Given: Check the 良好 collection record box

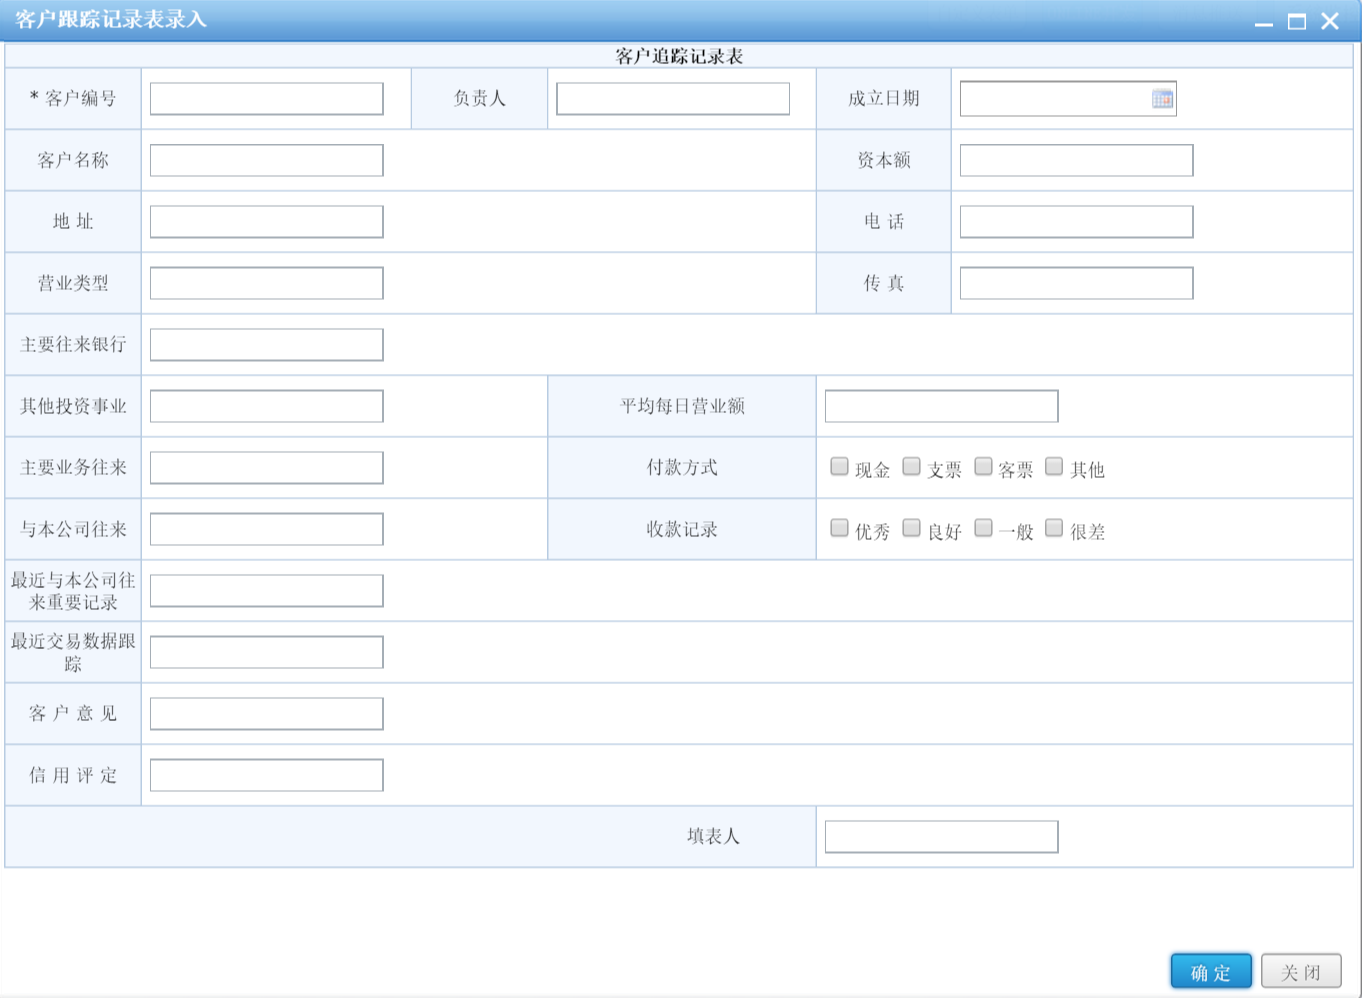Looking at the screenshot, I should click(911, 528).
